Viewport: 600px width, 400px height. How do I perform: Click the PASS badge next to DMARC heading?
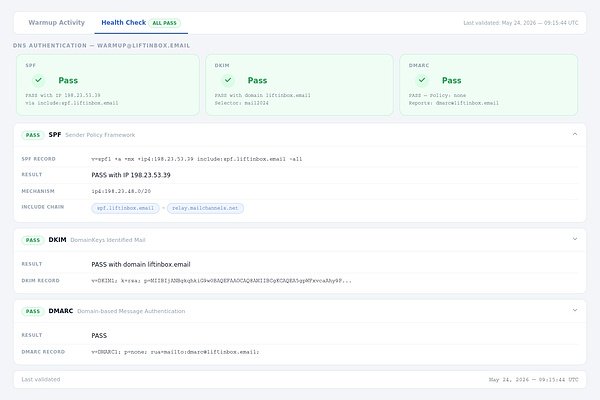(33, 311)
